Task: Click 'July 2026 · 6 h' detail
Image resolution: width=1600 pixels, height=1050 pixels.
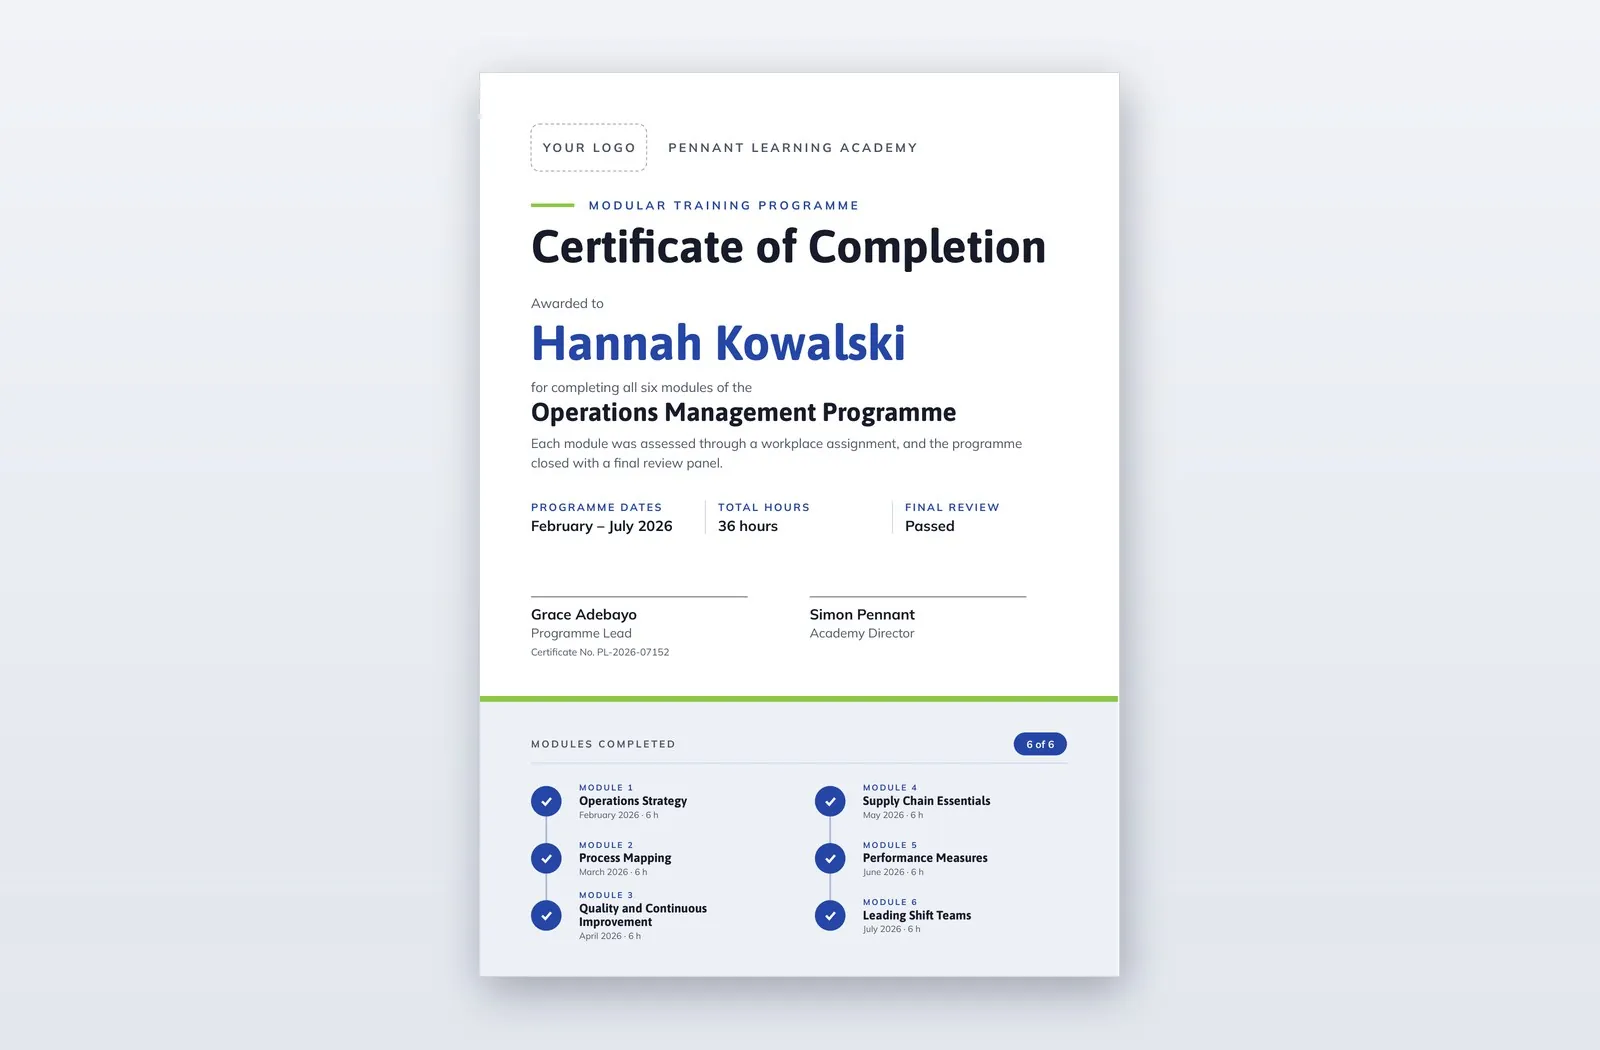Action: pyautogui.click(x=892, y=929)
